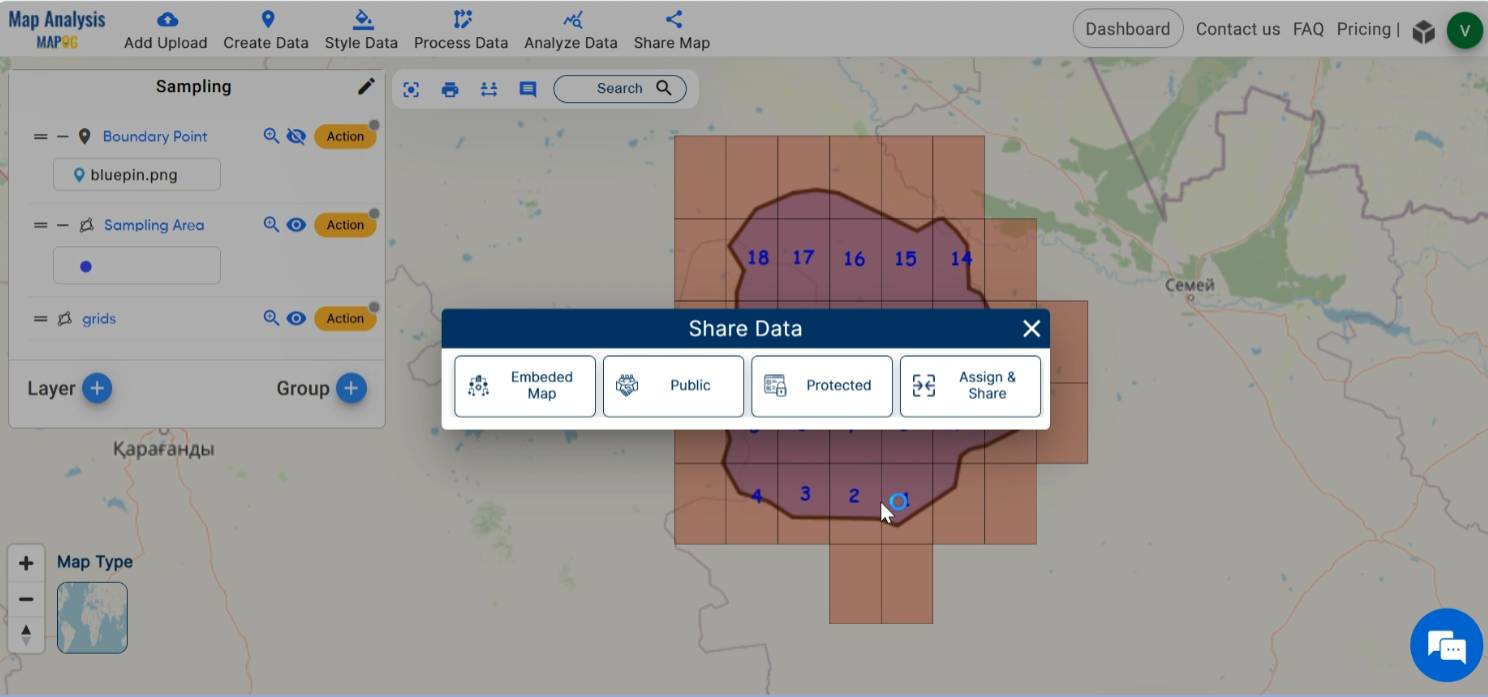The image size is (1488, 697).
Task: Open Contact us page
Action: [x=1238, y=29]
